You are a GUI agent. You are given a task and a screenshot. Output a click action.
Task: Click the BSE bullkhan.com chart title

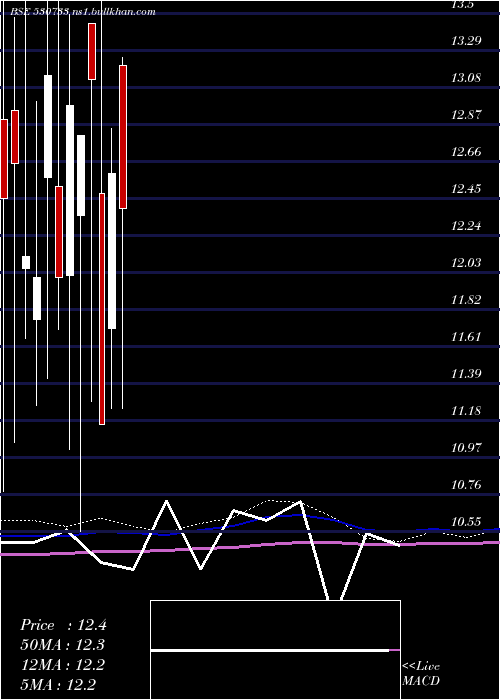(x=83, y=12)
